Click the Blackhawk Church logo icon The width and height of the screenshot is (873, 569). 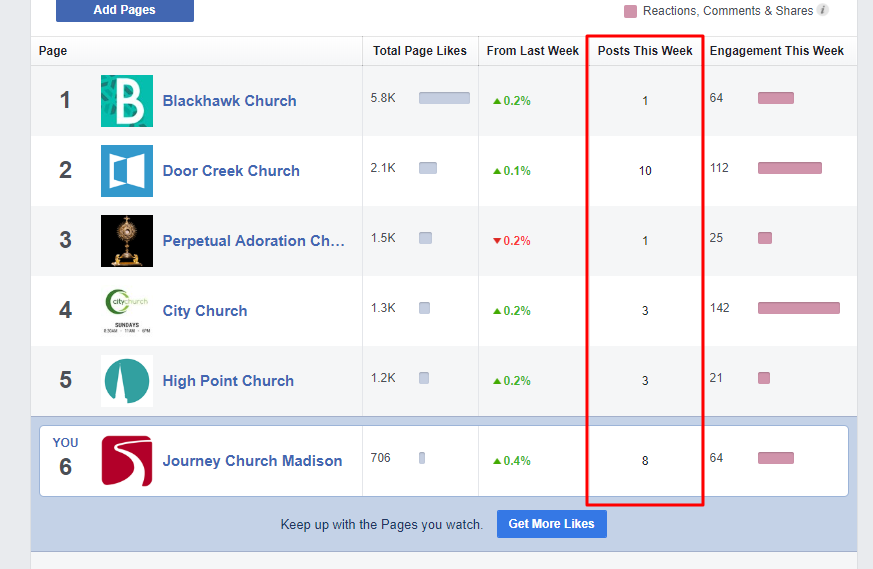[127, 101]
